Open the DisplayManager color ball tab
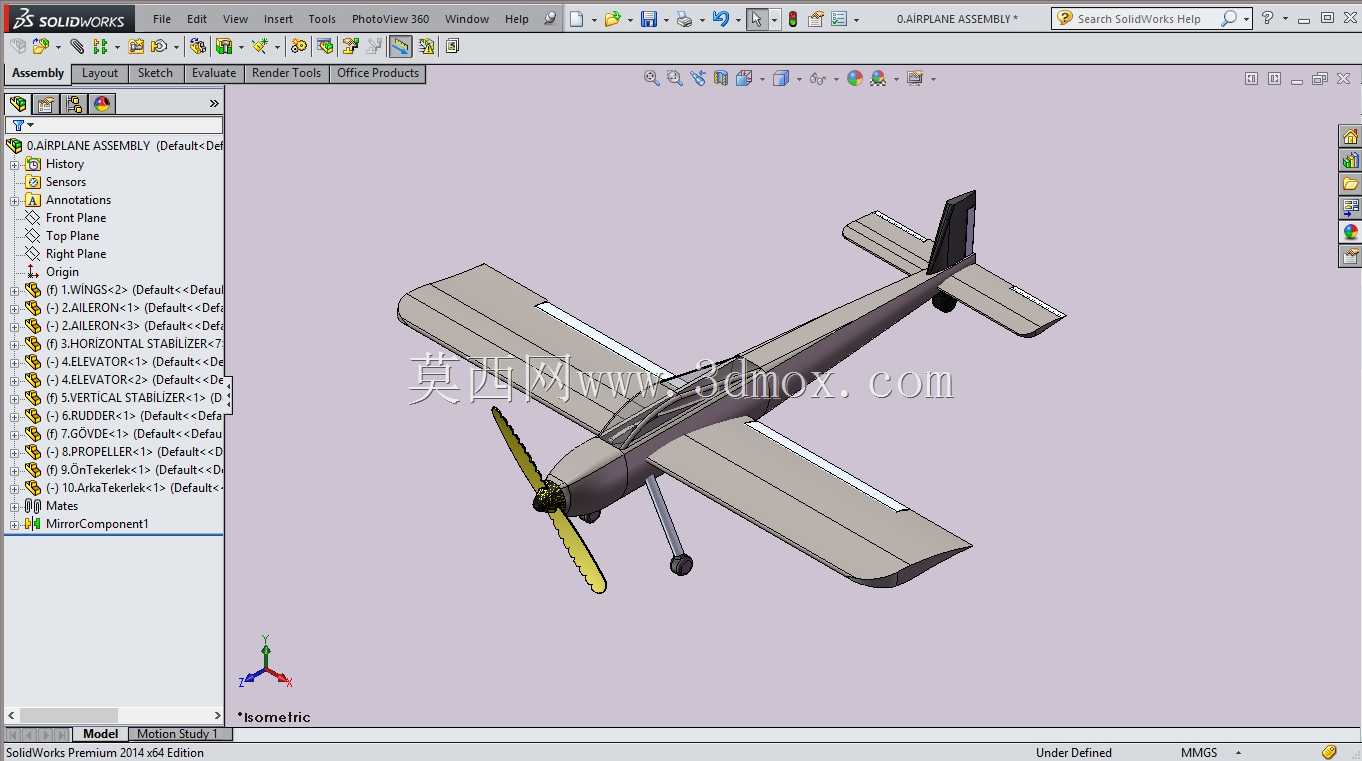The width and height of the screenshot is (1362, 761). [102, 104]
